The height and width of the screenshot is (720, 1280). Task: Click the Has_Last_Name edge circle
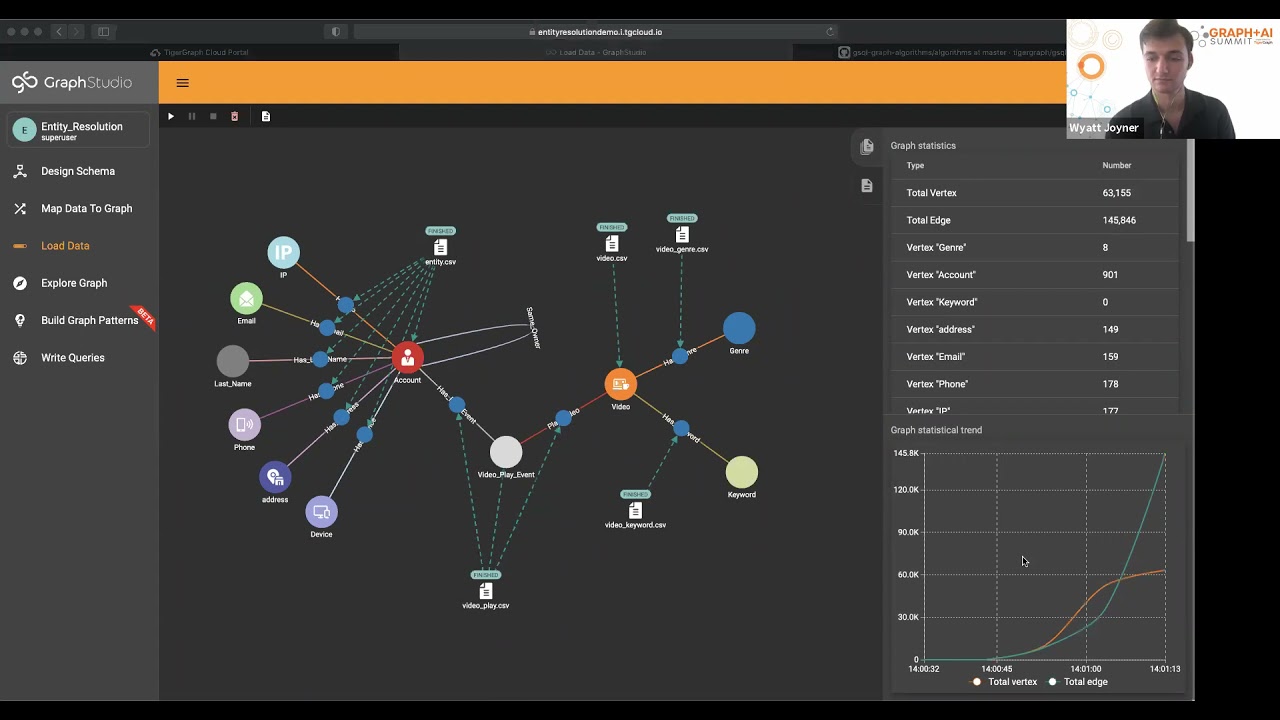[x=320, y=359]
